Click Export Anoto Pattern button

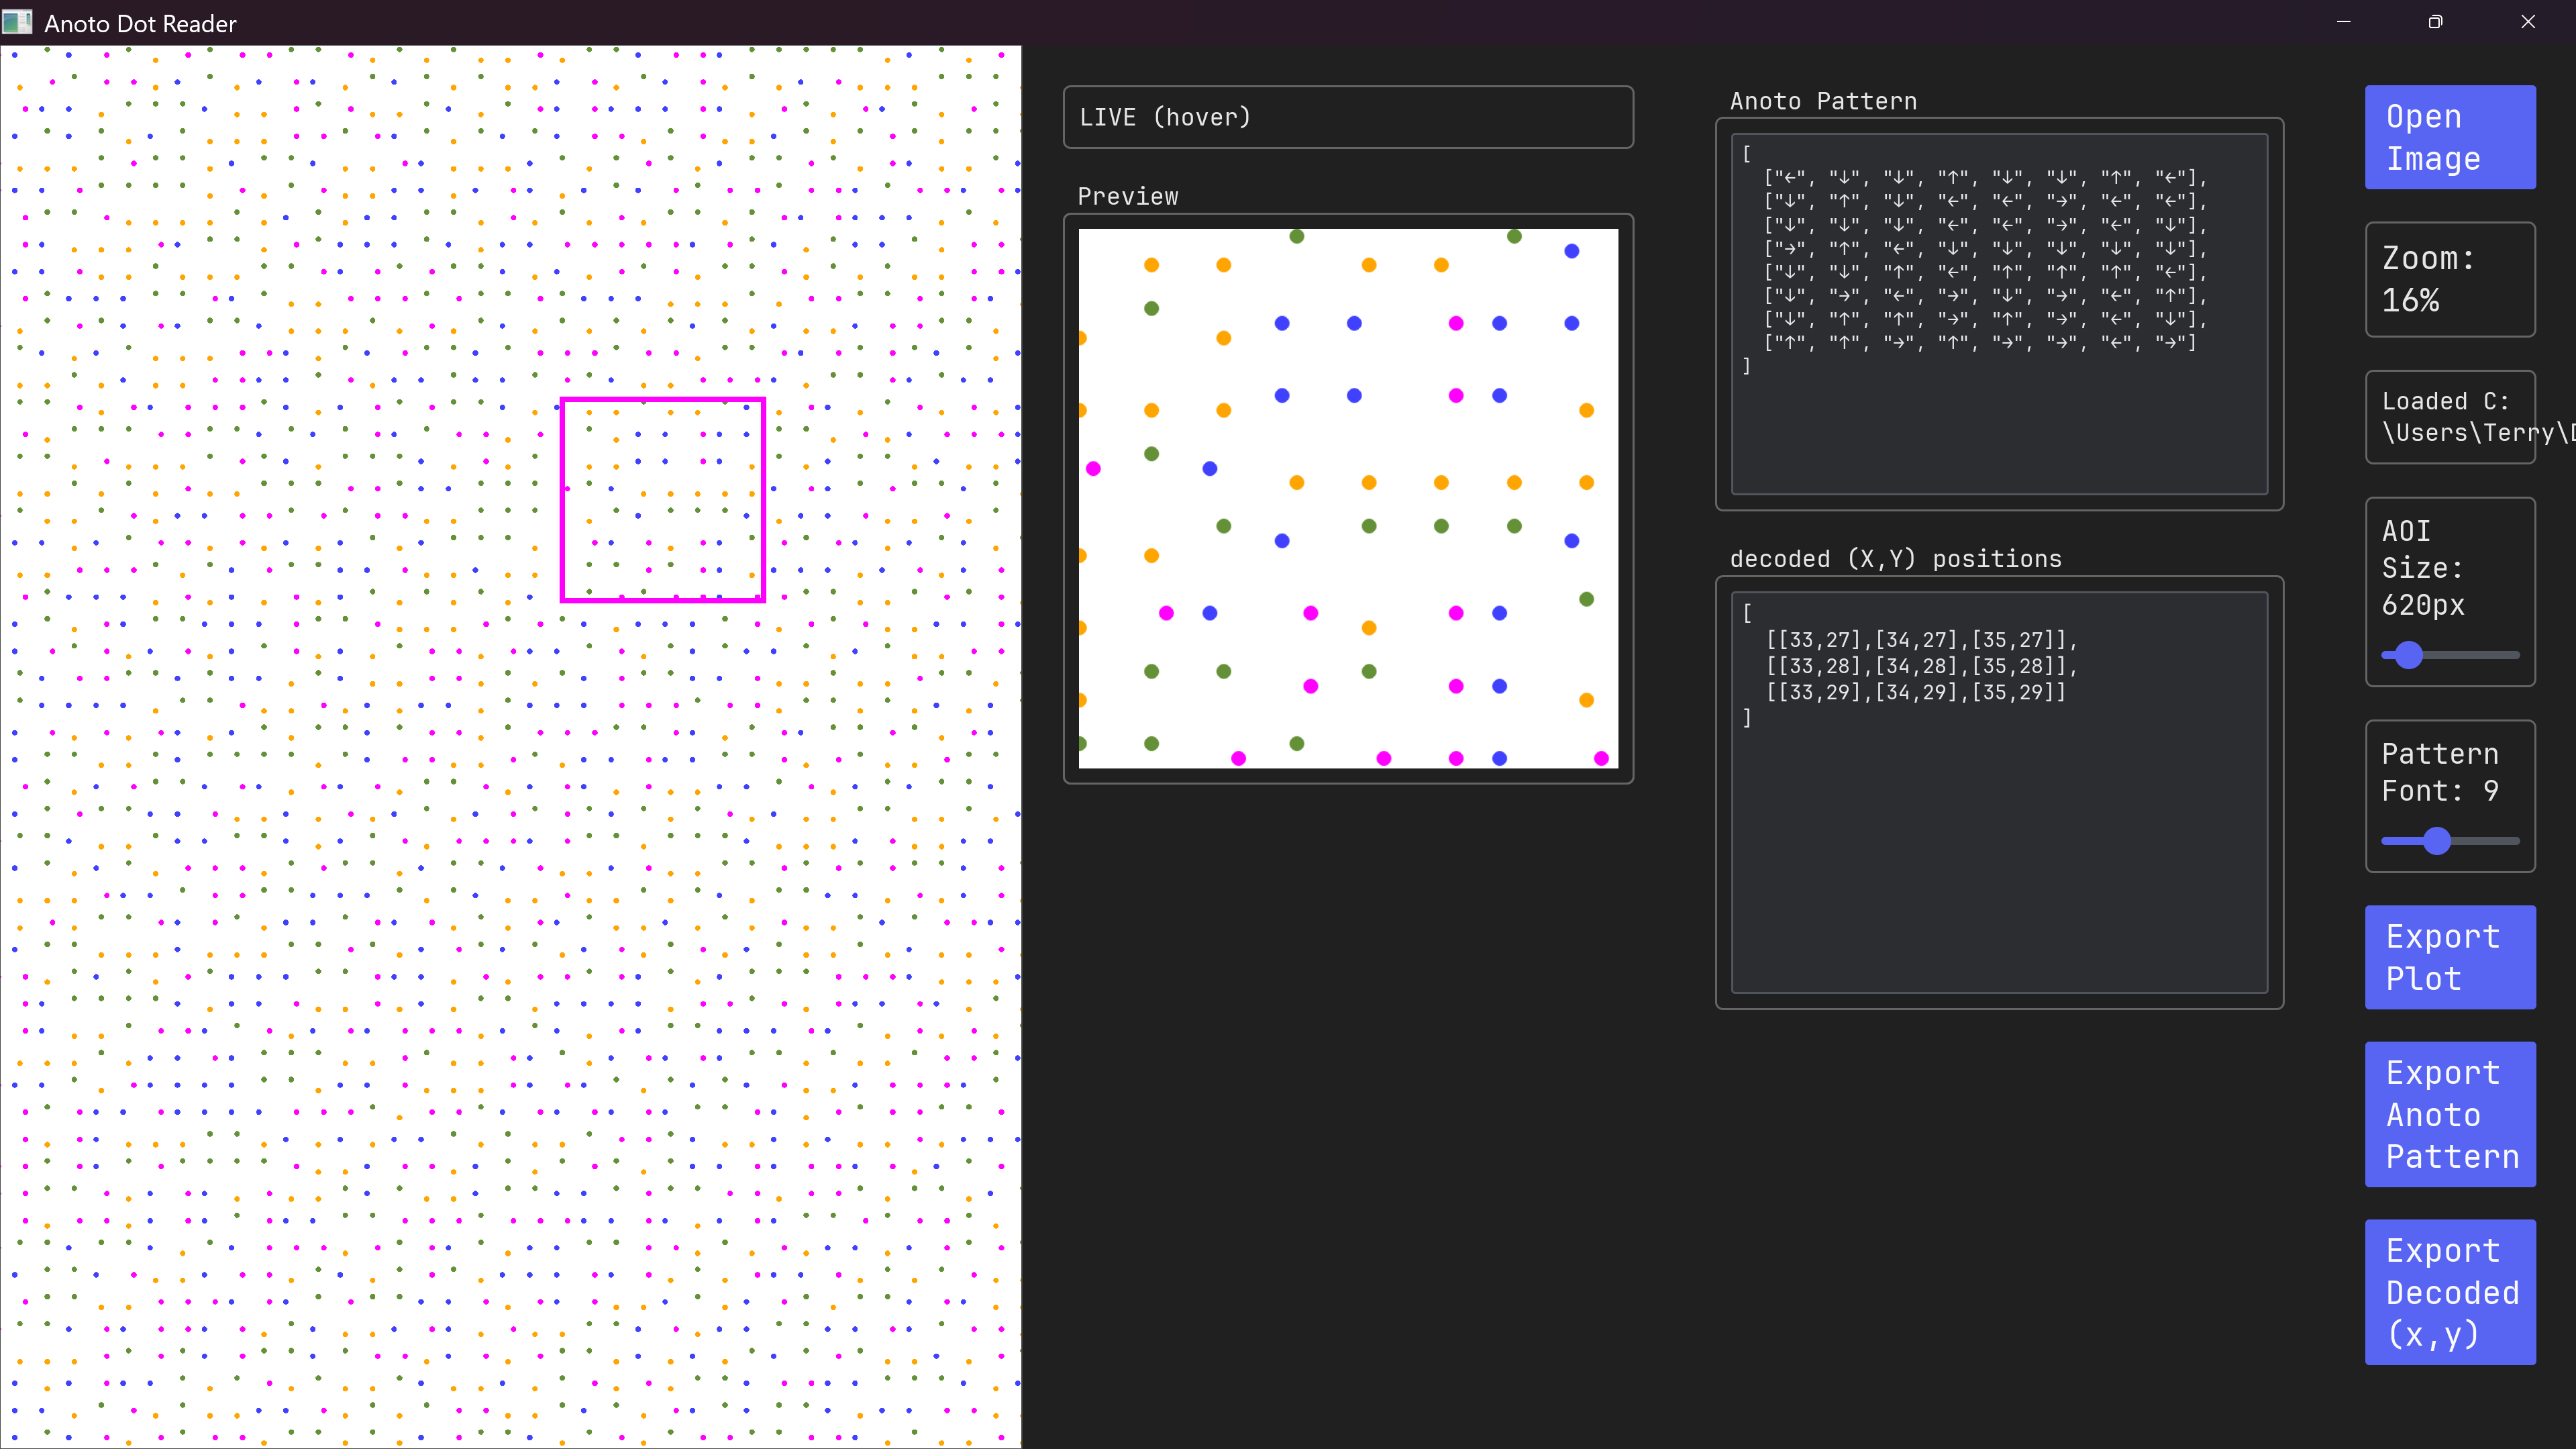click(x=2450, y=1114)
